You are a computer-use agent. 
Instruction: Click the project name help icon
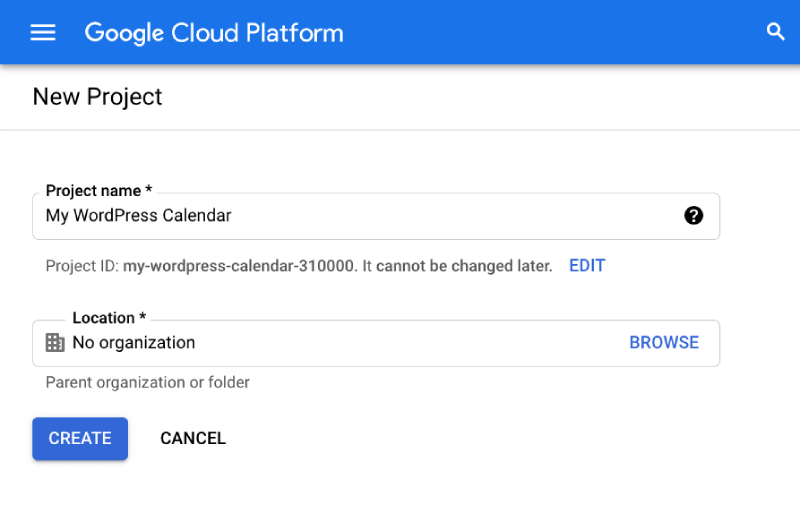coord(693,215)
